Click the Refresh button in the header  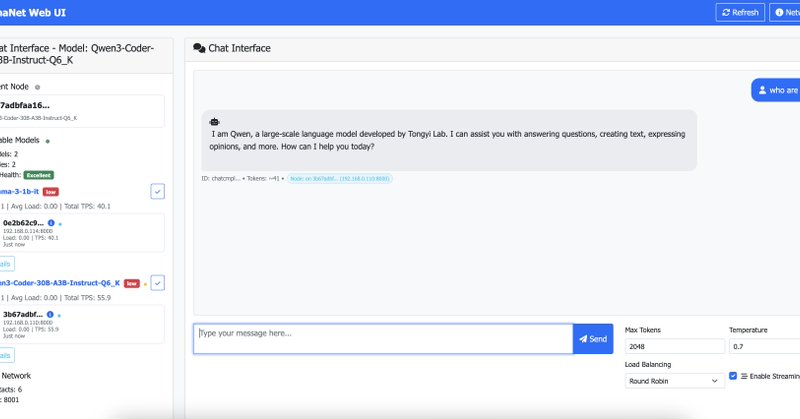(740, 12)
